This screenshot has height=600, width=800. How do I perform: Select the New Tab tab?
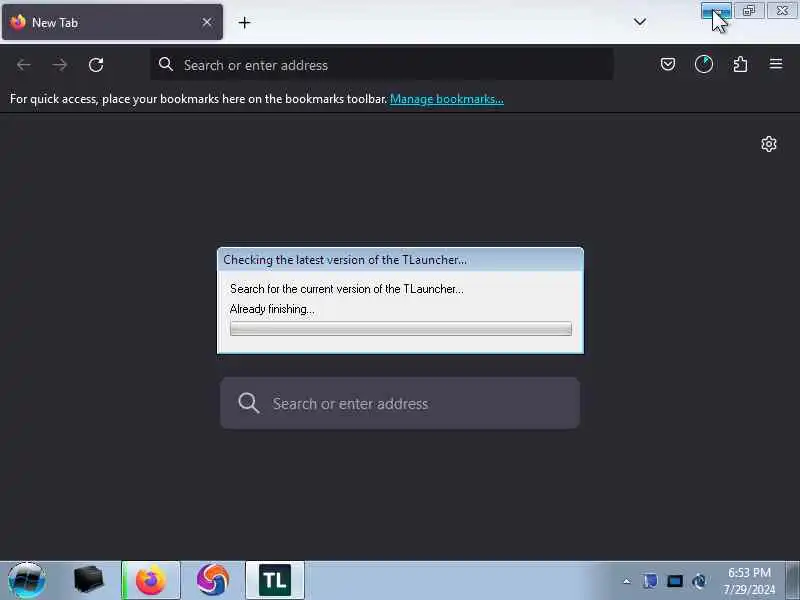point(112,22)
